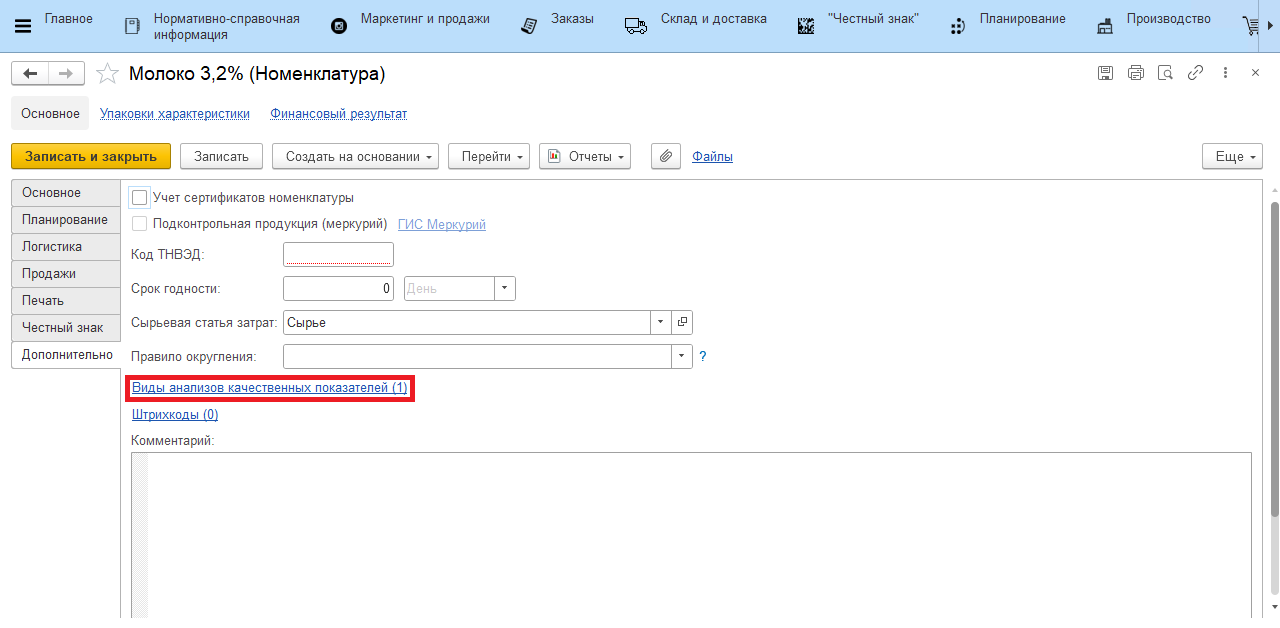The image size is (1280, 628).
Task: Click the Записать и закрыть button
Action: [x=91, y=156]
